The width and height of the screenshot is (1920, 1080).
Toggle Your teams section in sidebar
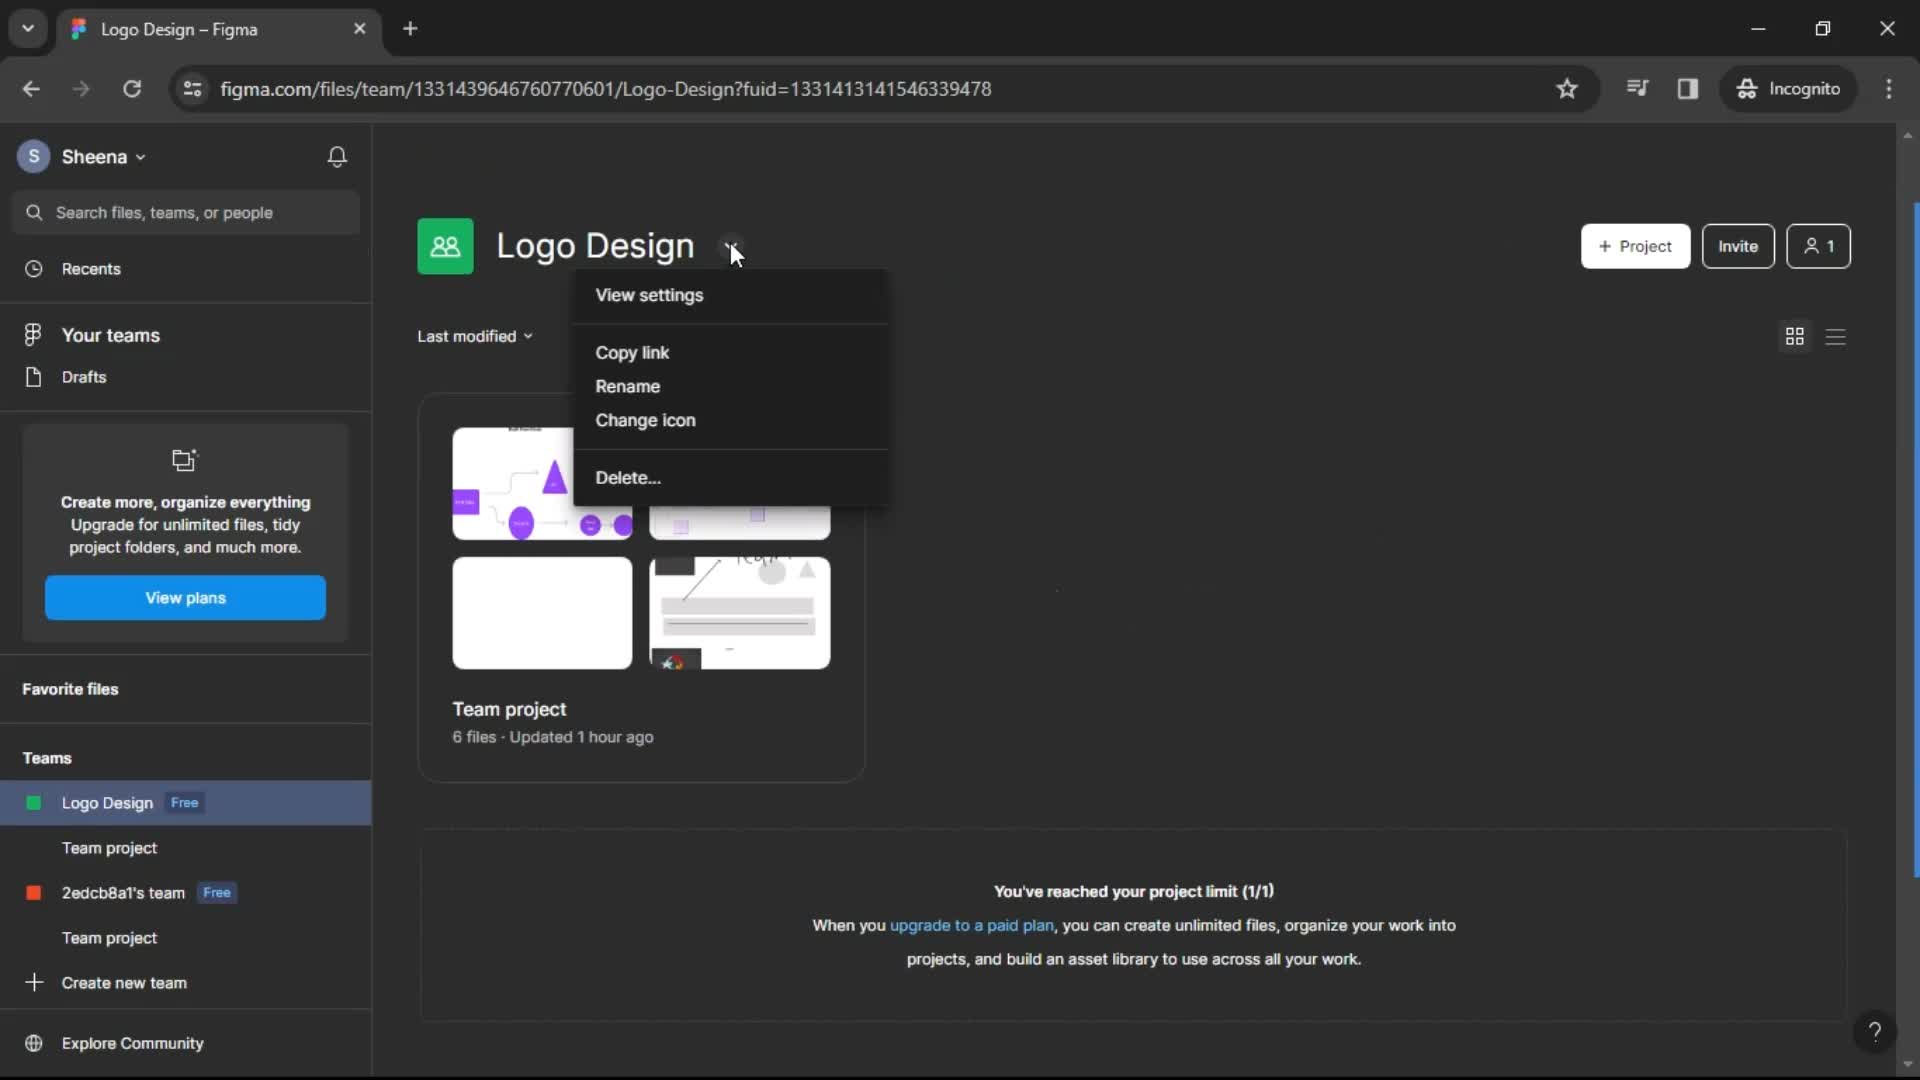(x=109, y=334)
